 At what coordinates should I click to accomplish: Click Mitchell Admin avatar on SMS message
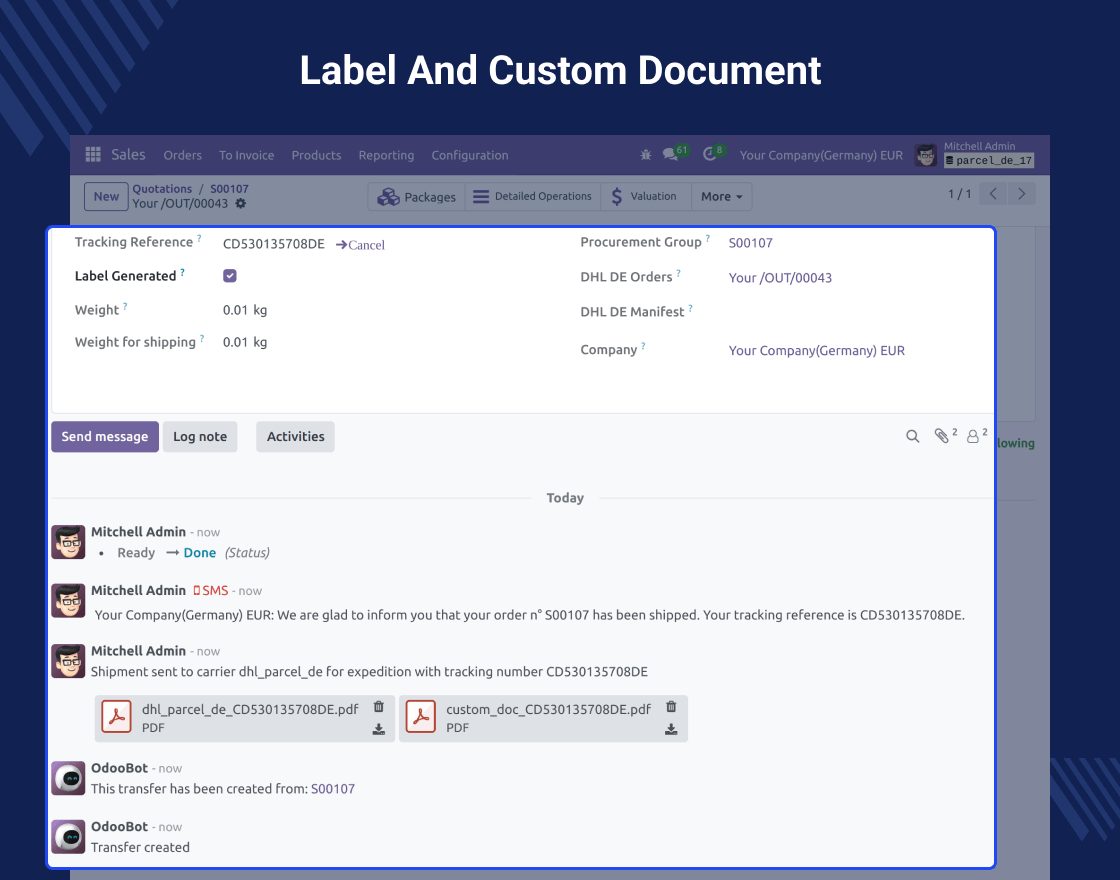(x=69, y=601)
